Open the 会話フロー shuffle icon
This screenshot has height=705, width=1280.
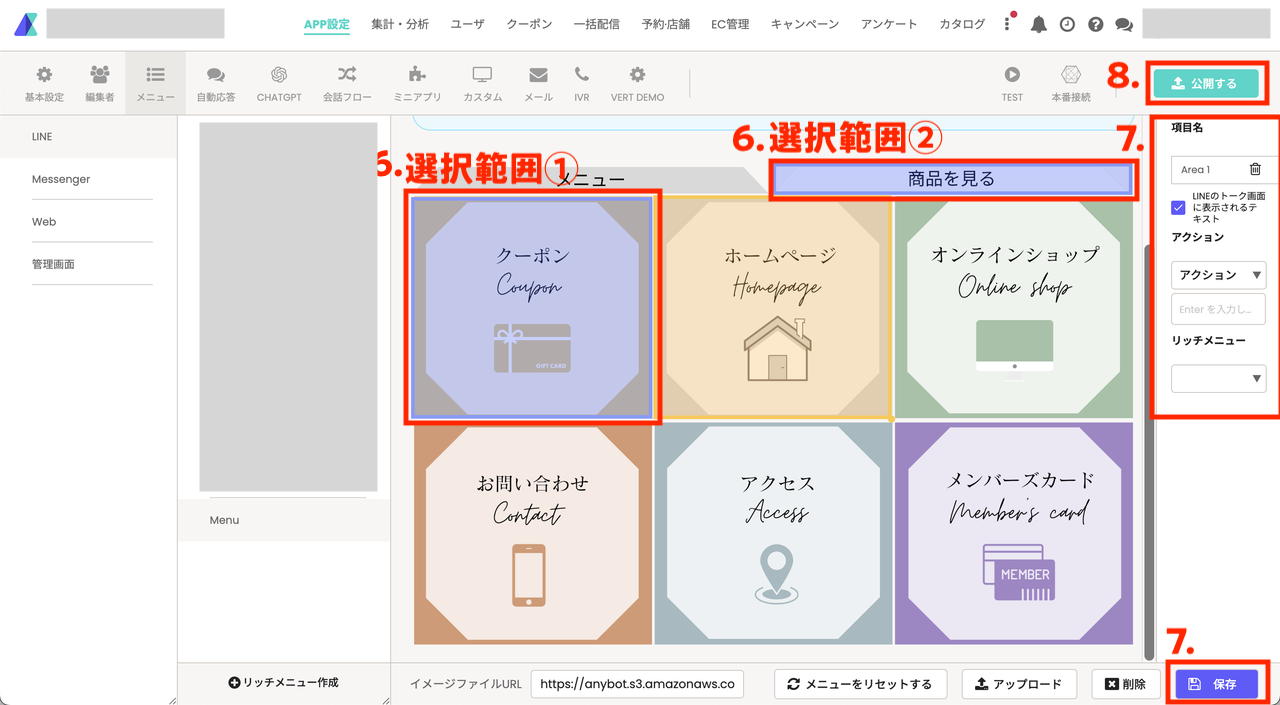click(346, 75)
